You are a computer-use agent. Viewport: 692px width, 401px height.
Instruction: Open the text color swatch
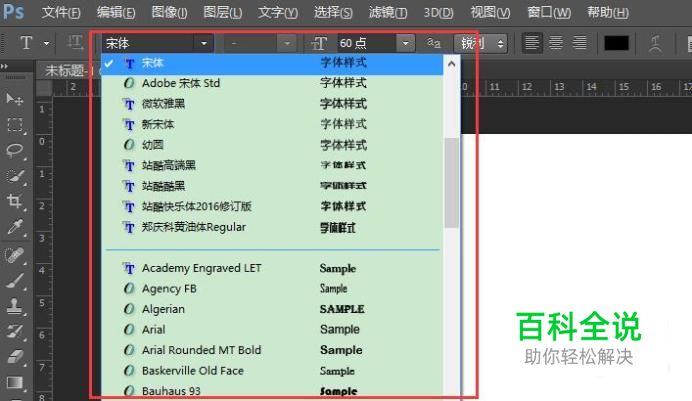(x=616, y=43)
